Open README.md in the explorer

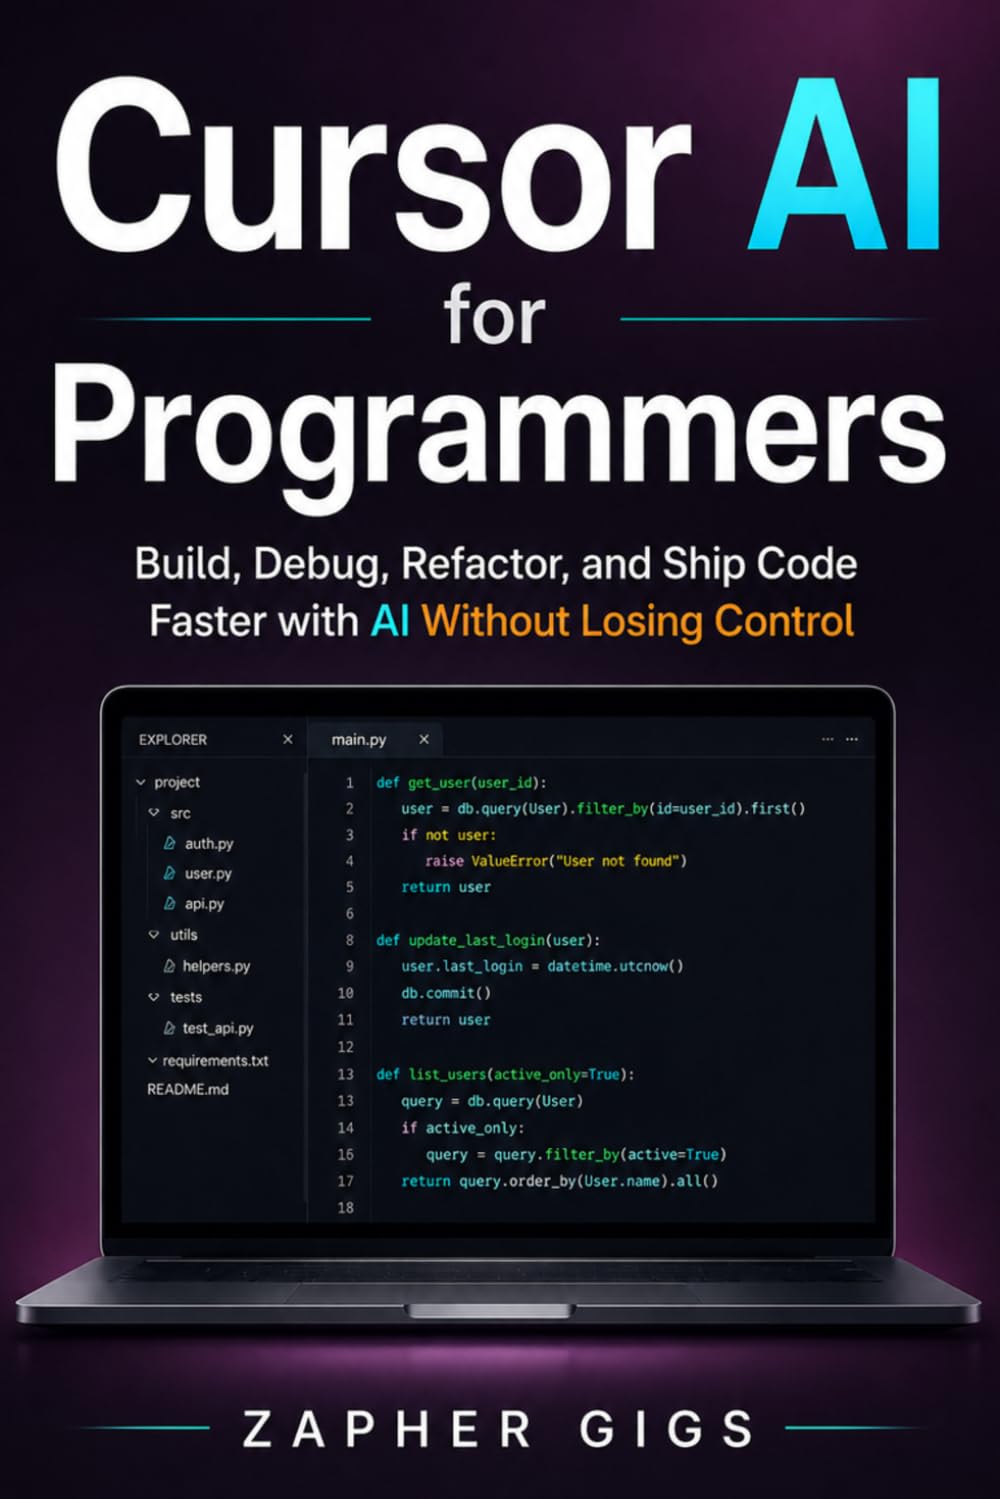click(188, 1089)
